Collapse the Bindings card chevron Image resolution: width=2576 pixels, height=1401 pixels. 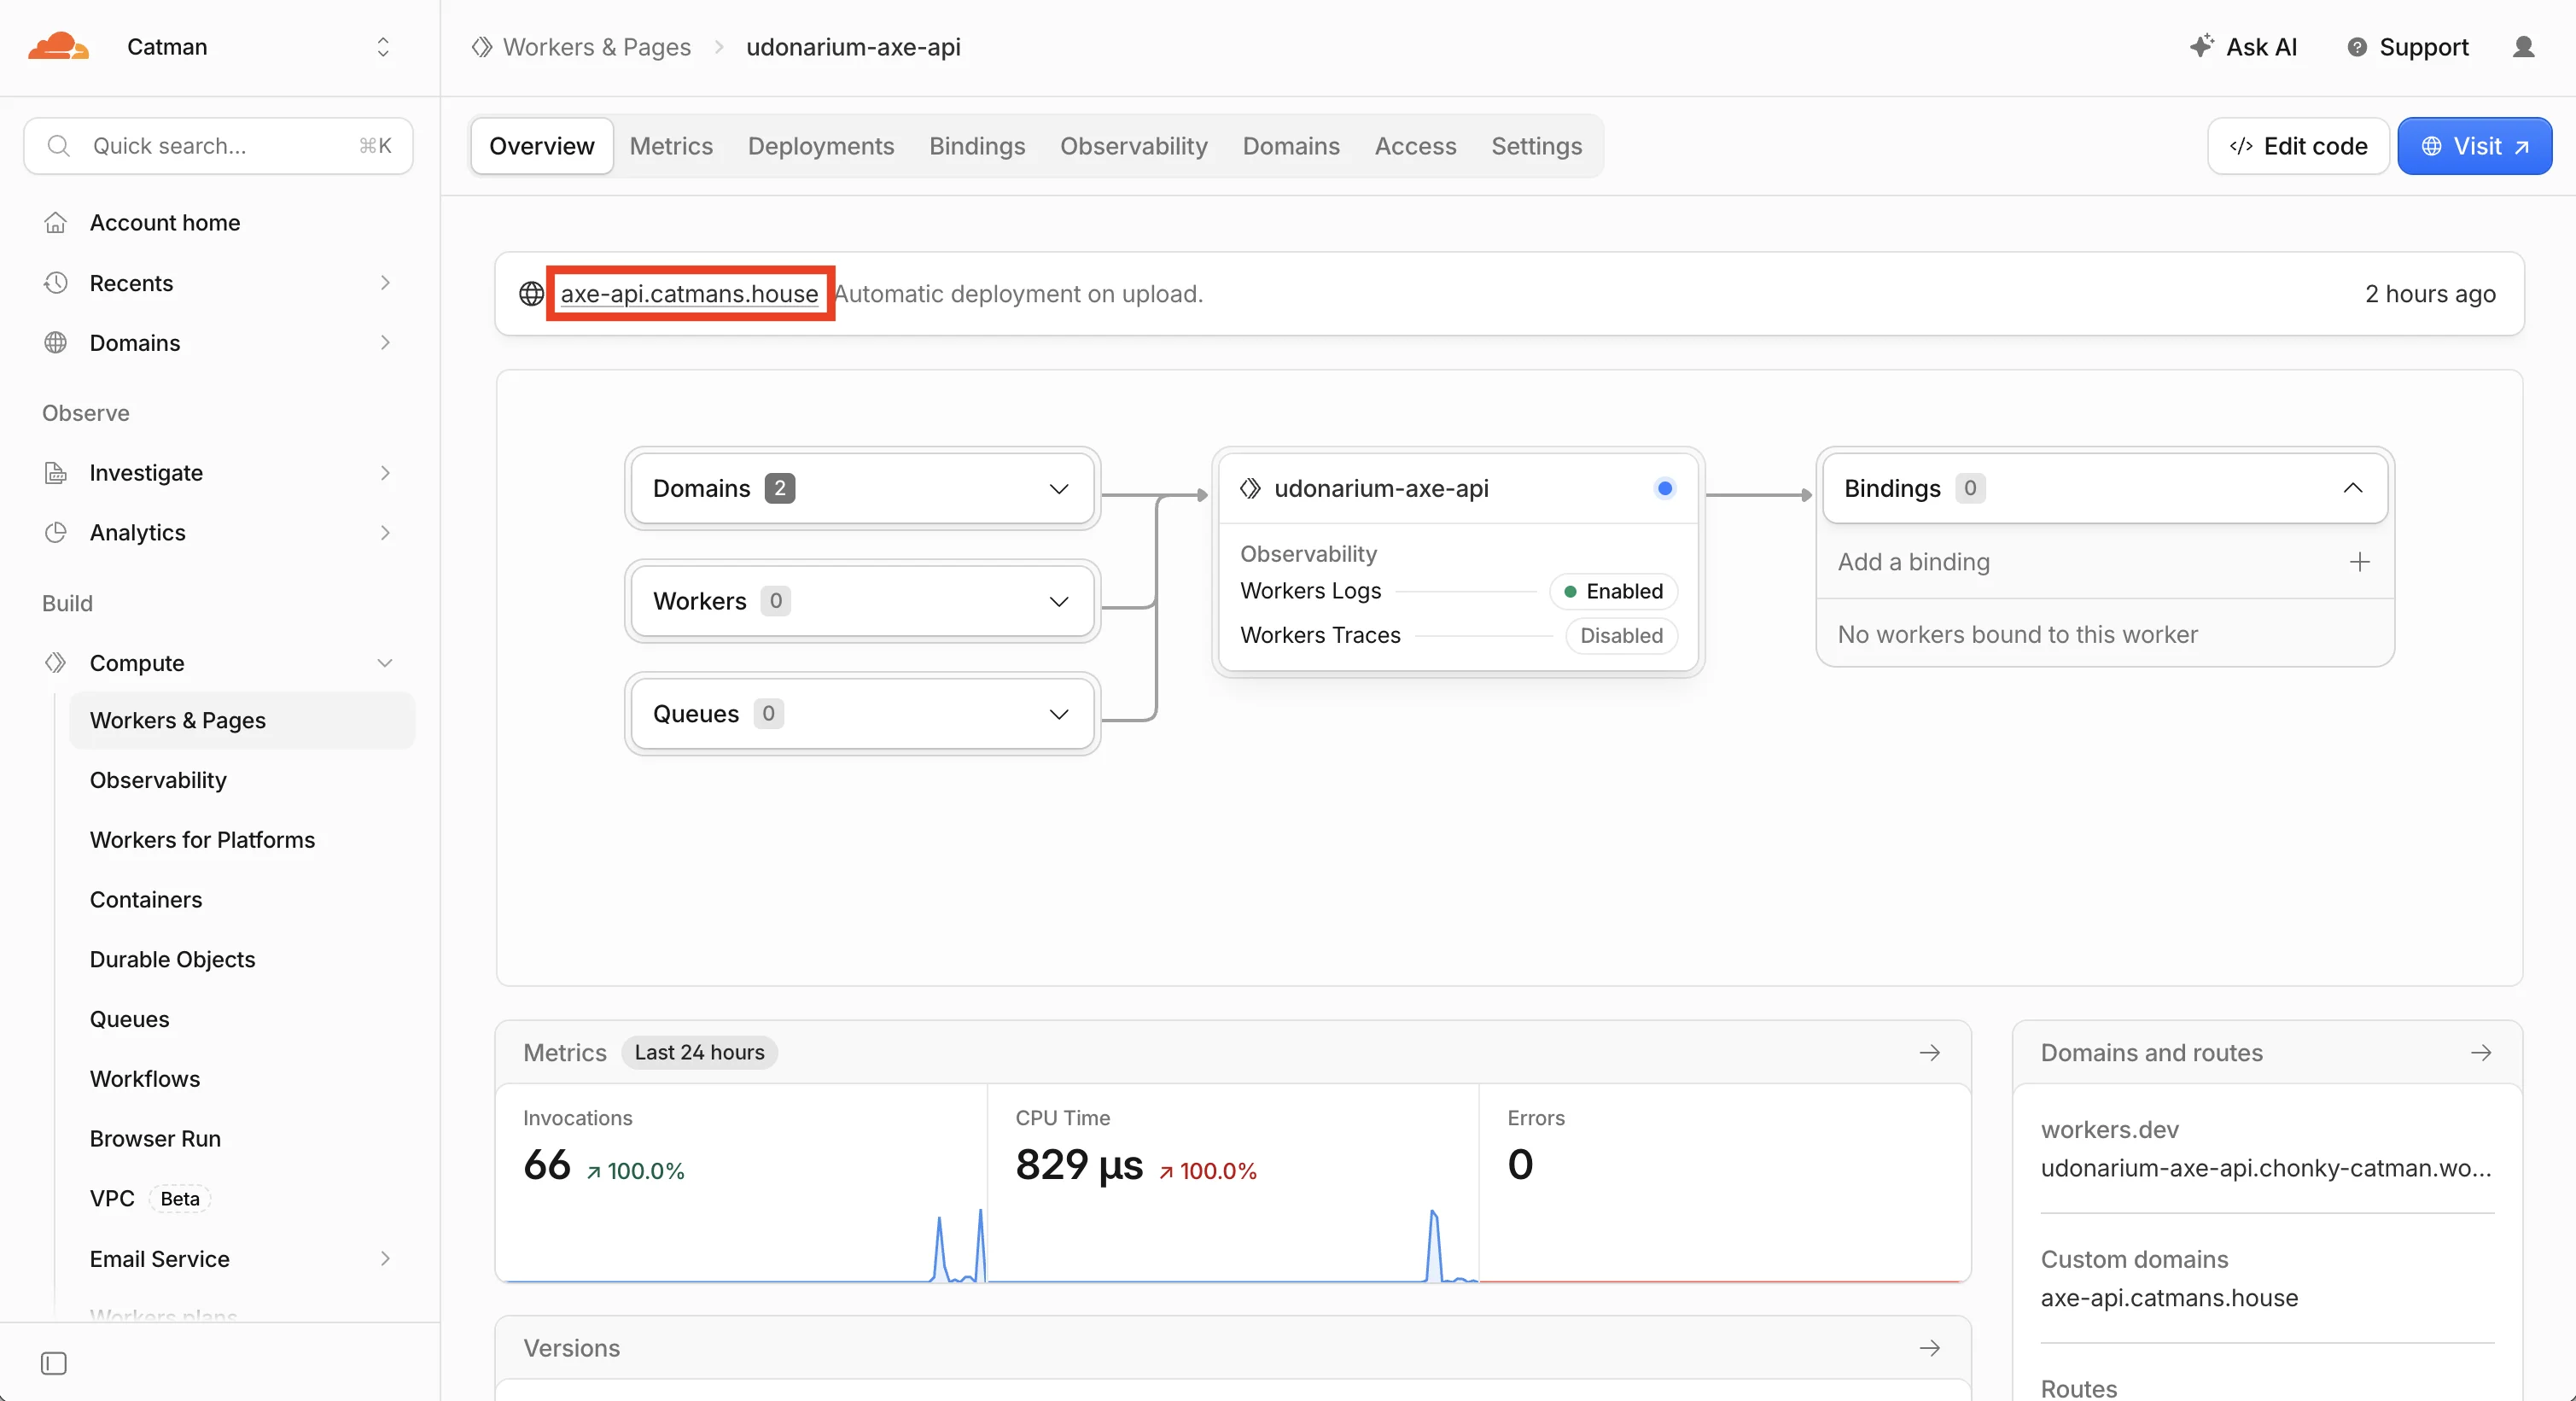click(2353, 489)
